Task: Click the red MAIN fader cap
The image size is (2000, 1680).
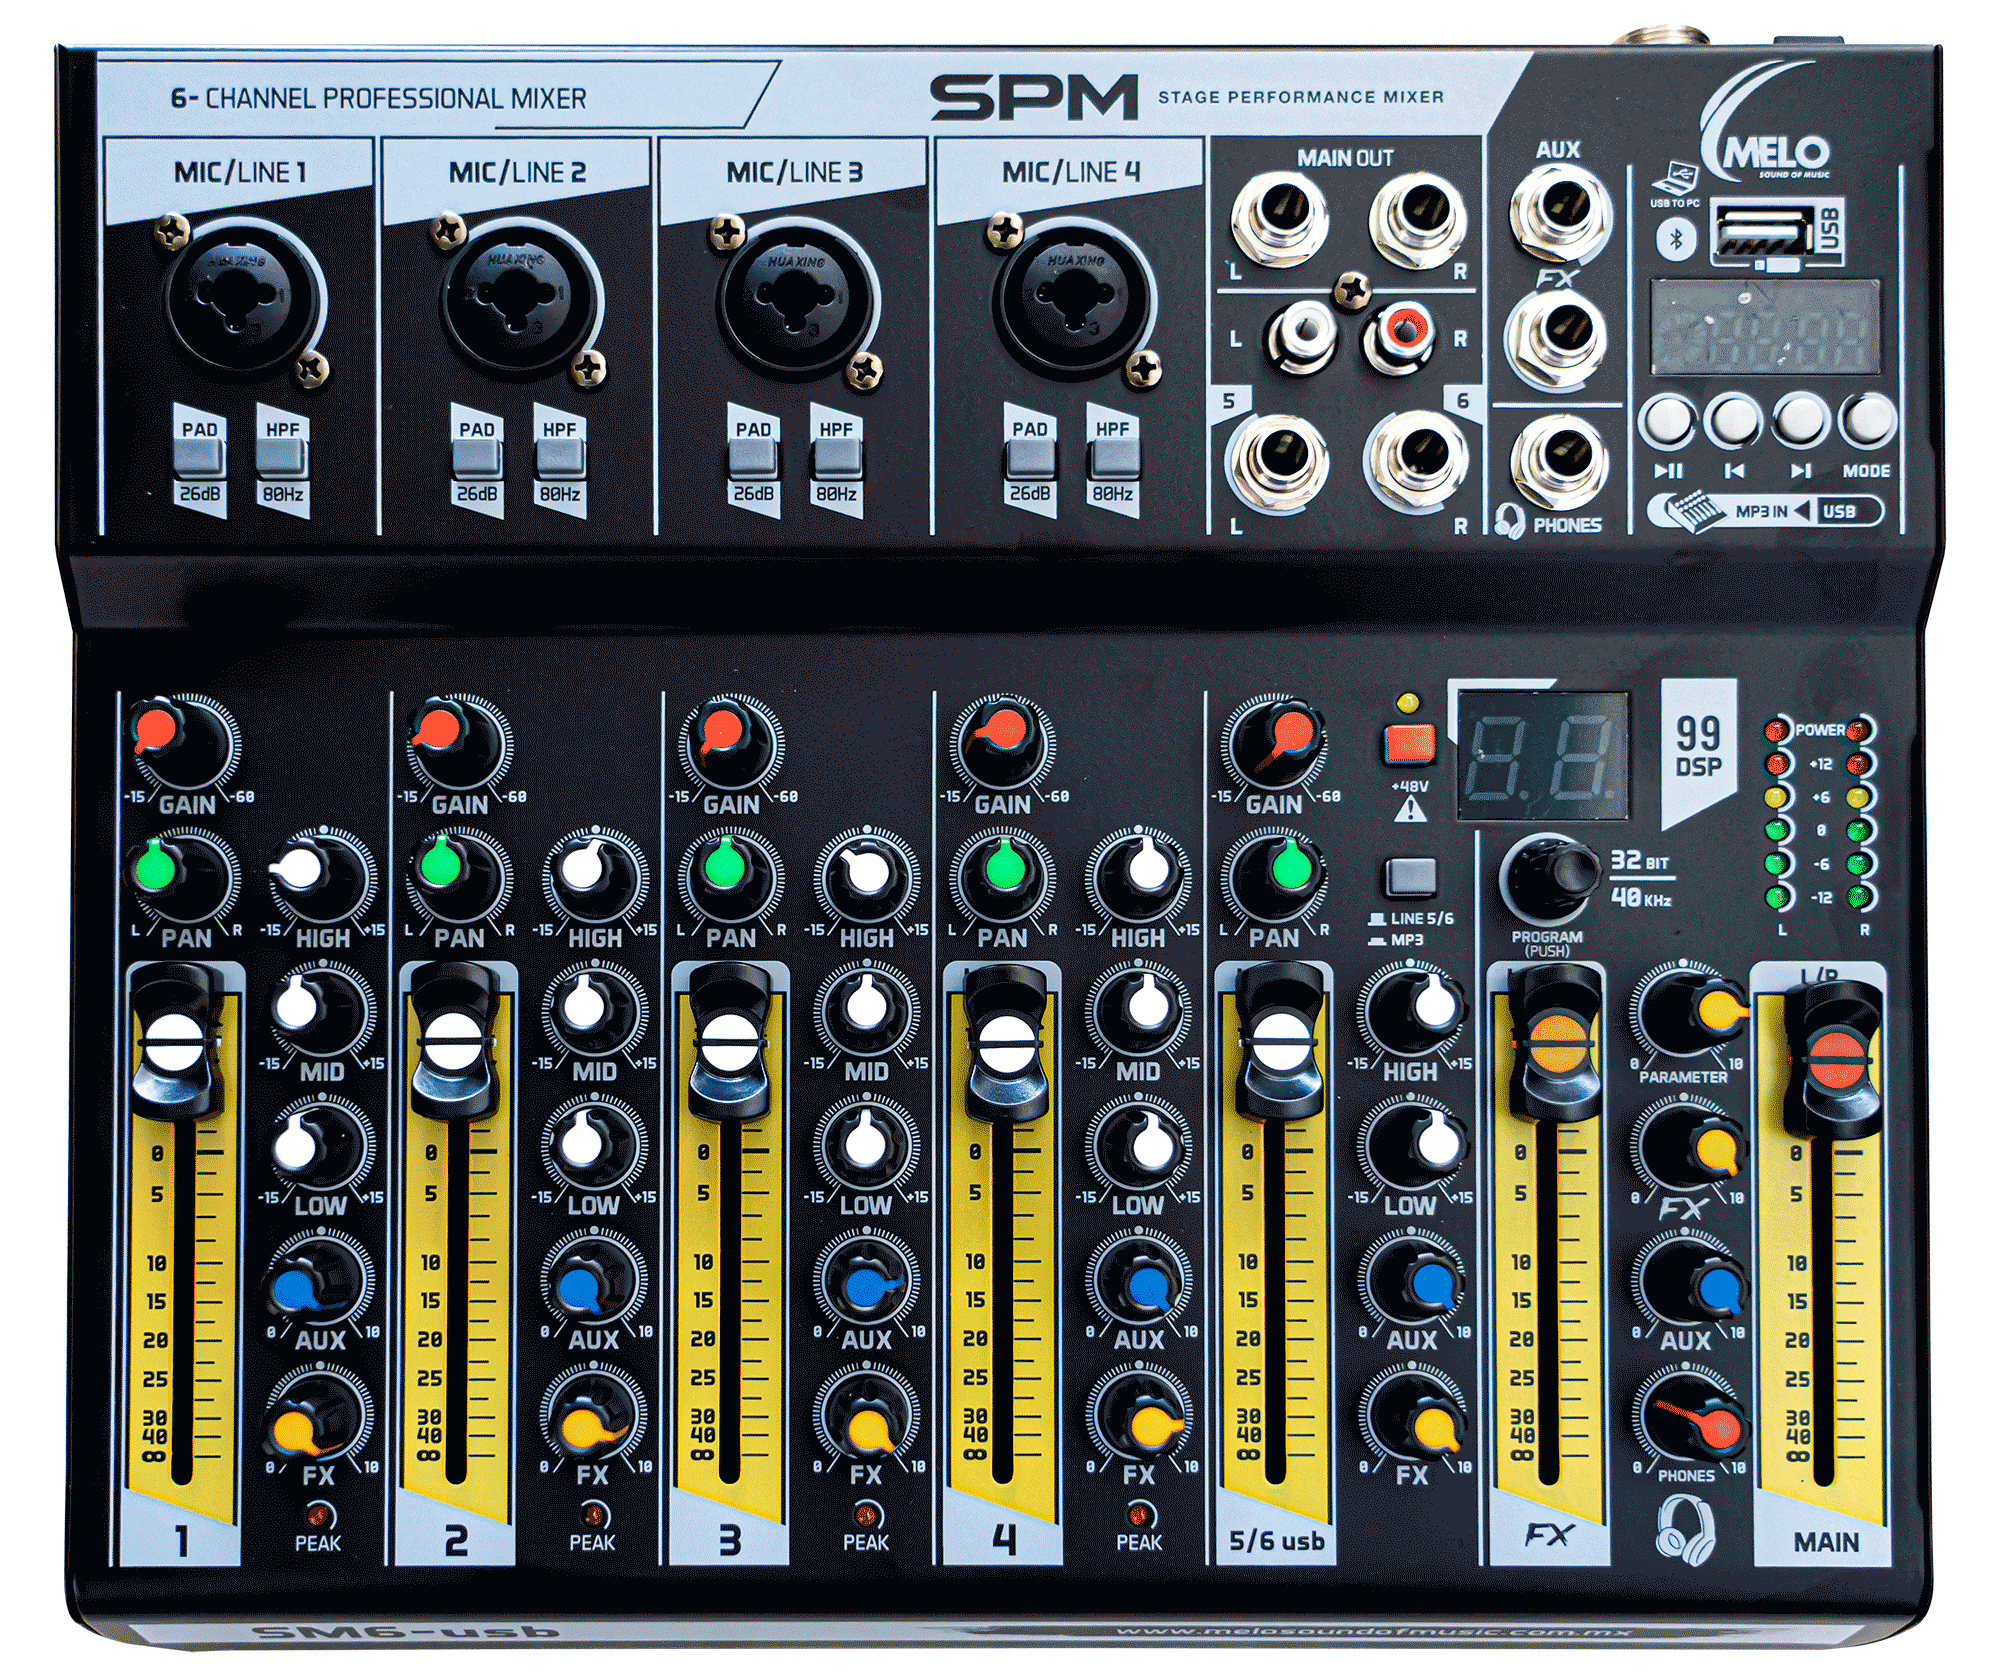Action: pyautogui.click(x=1837, y=1060)
